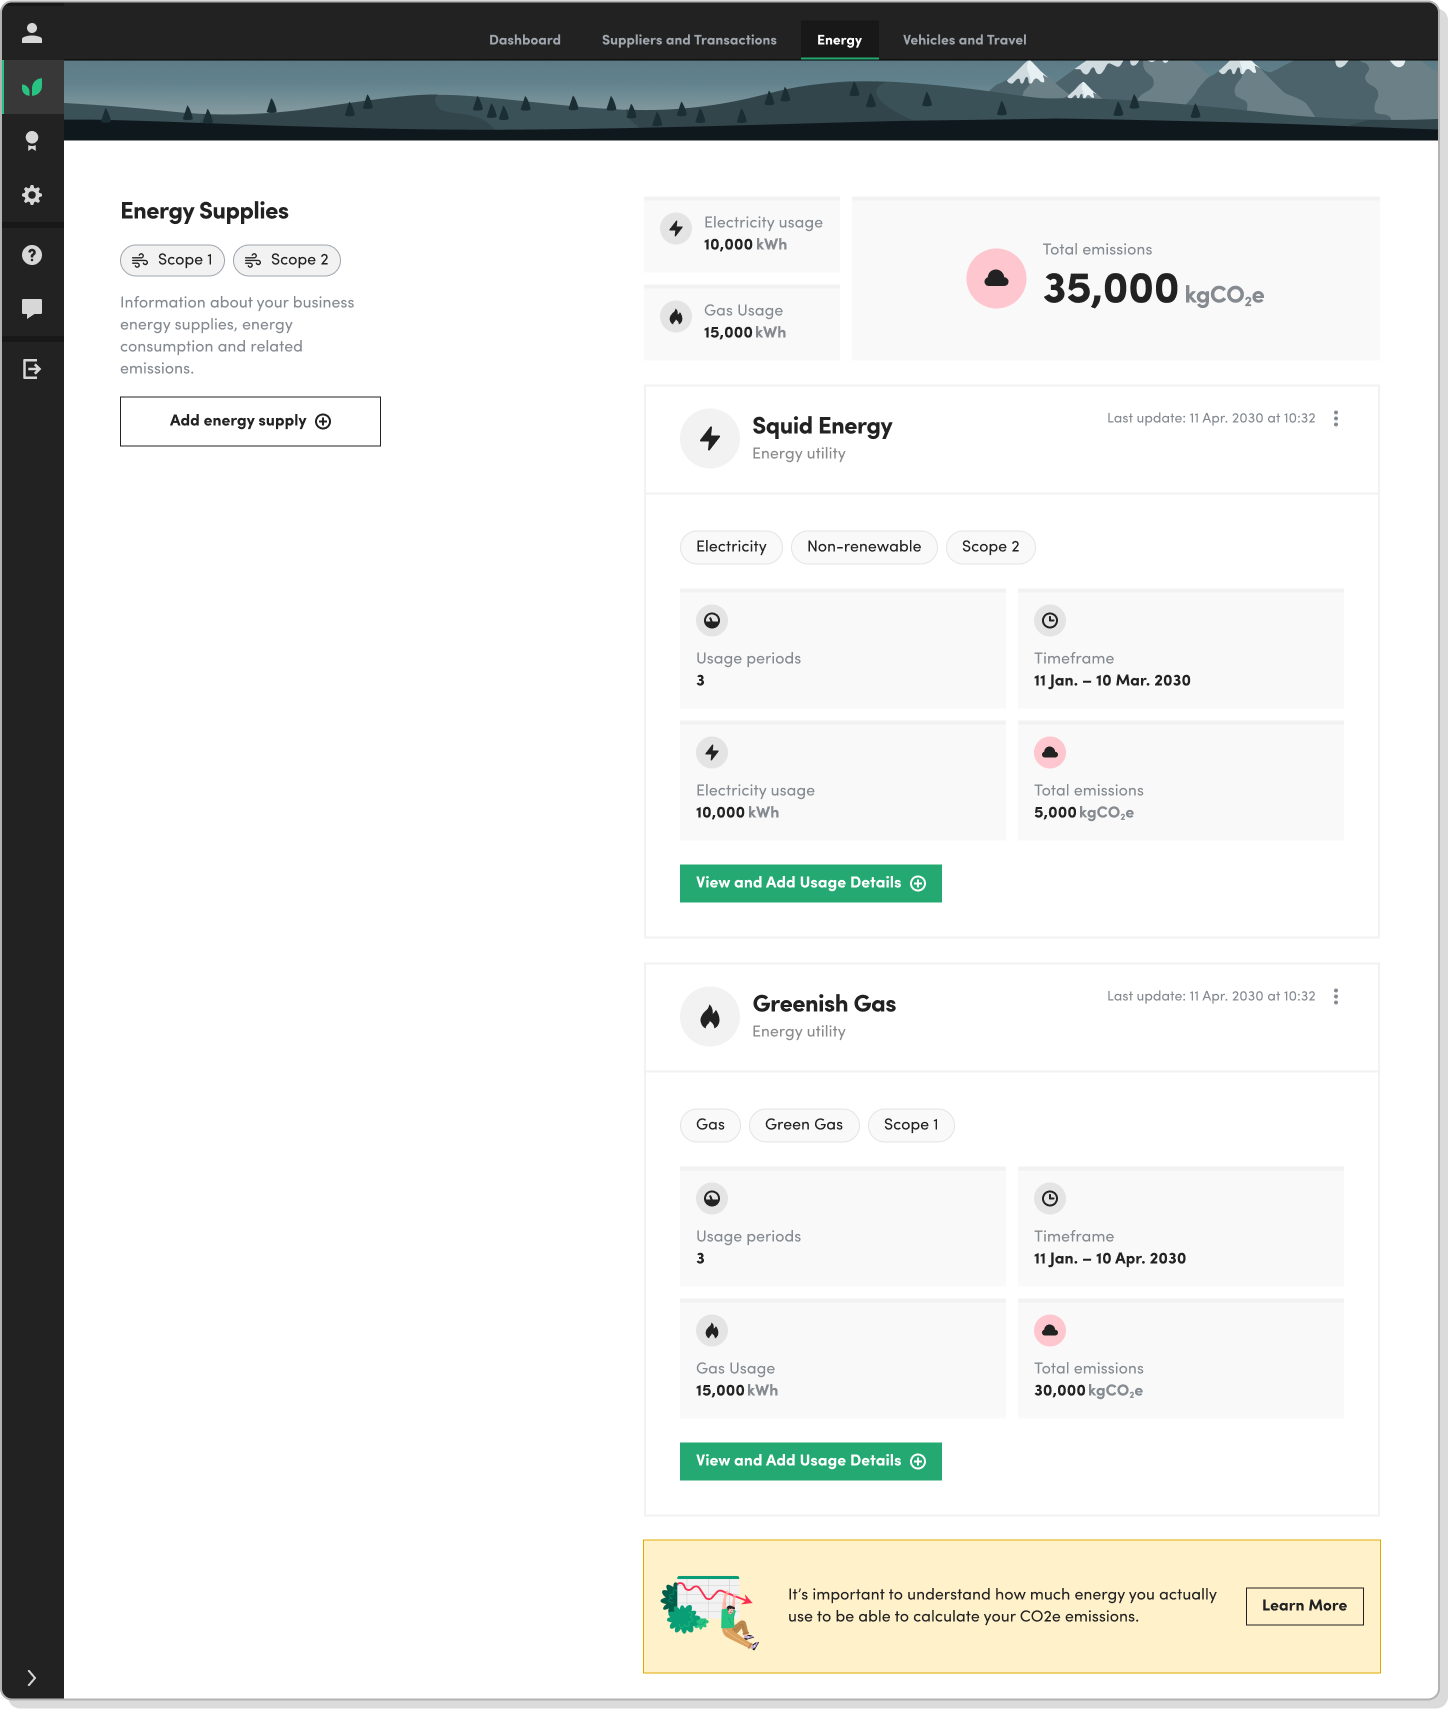1448x1709 pixels.
Task: Click Greenish Gas pink cloud emissions icon
Action: [x=1050, y=1330]
